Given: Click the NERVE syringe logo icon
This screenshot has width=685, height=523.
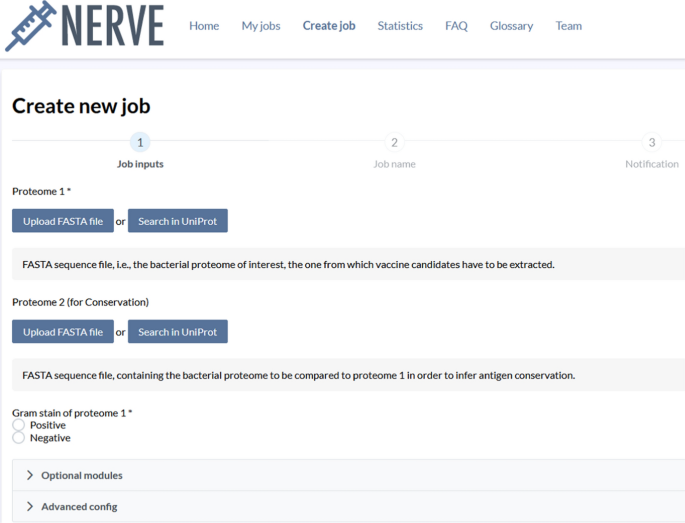Looking at the screenshot, I should point(31,26).
